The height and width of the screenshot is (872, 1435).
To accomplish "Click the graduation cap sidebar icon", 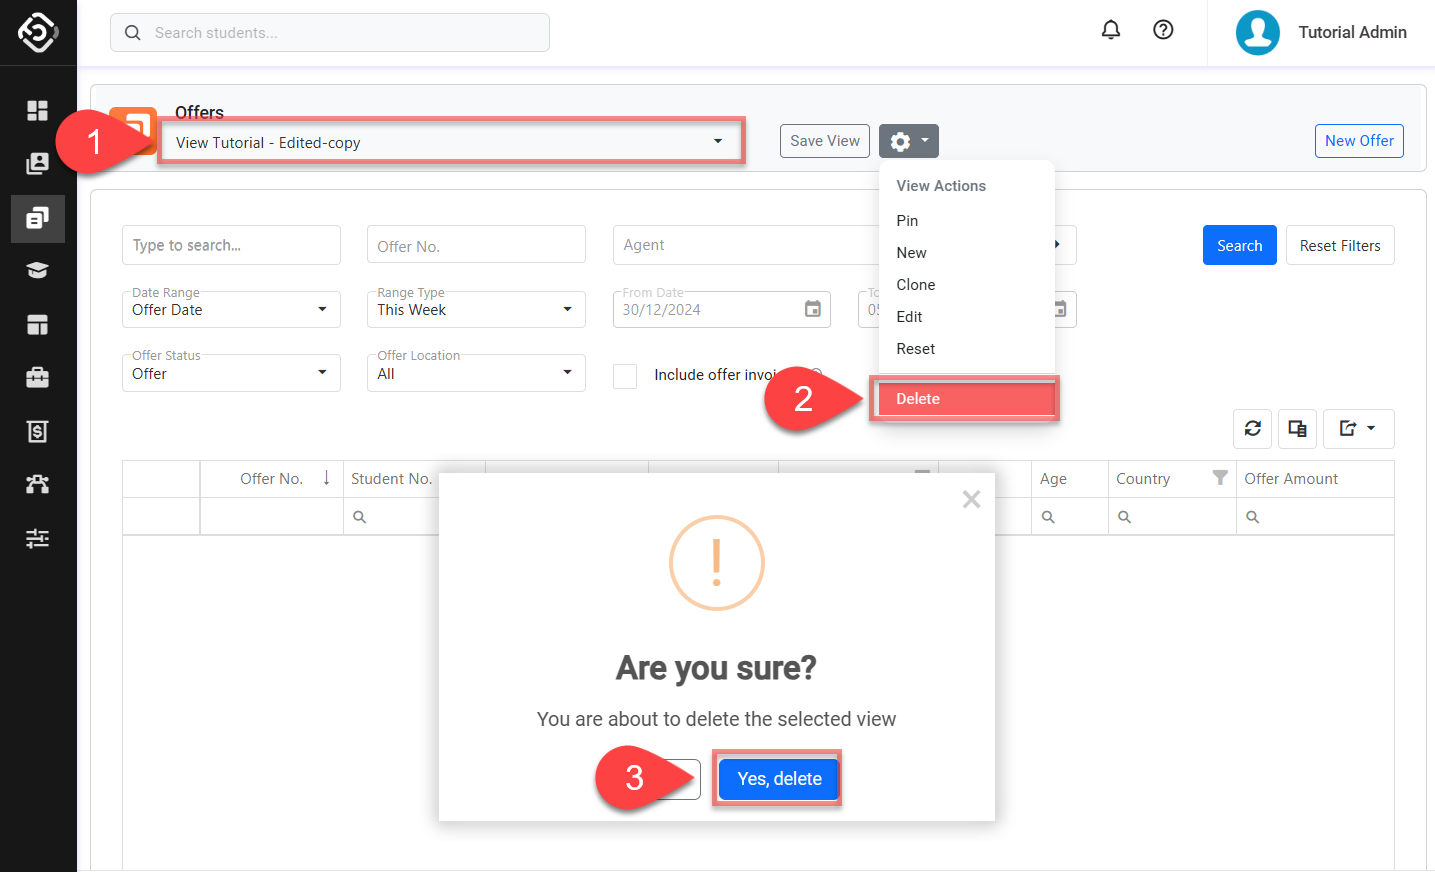I will [x=37, y=271].
